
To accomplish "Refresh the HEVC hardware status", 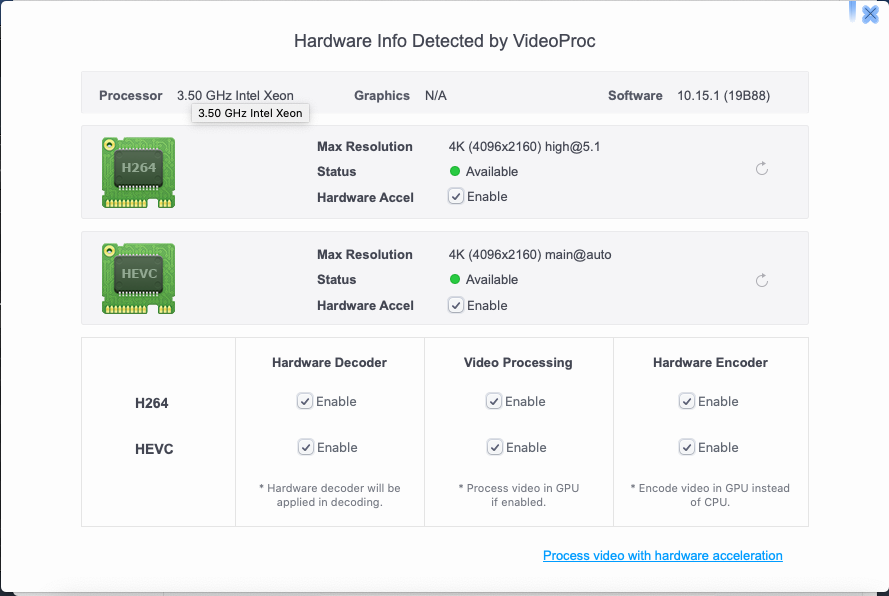I will tap(761, 280).
